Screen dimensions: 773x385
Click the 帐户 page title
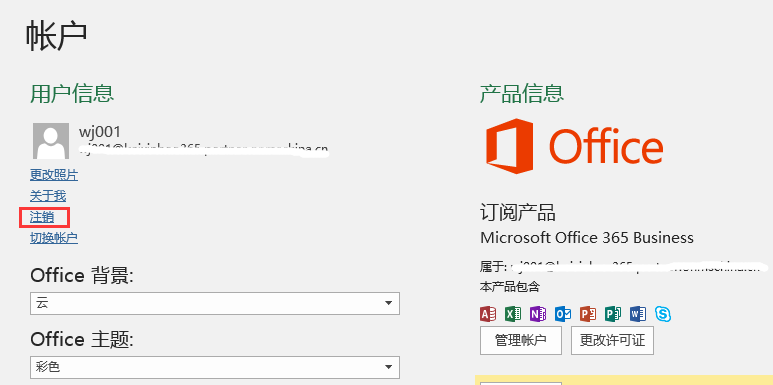point(57,36)
